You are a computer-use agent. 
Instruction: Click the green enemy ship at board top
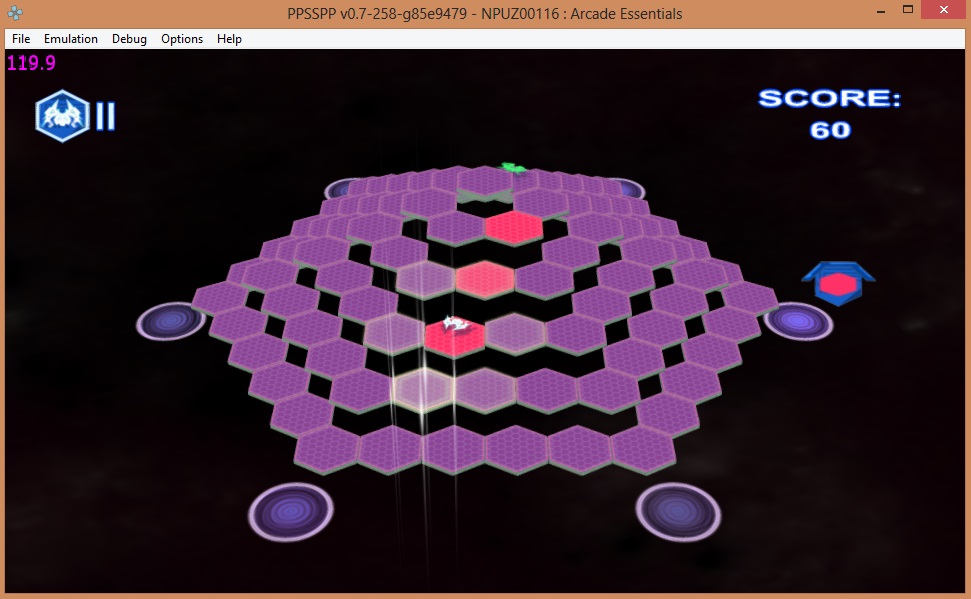point(513,167)
